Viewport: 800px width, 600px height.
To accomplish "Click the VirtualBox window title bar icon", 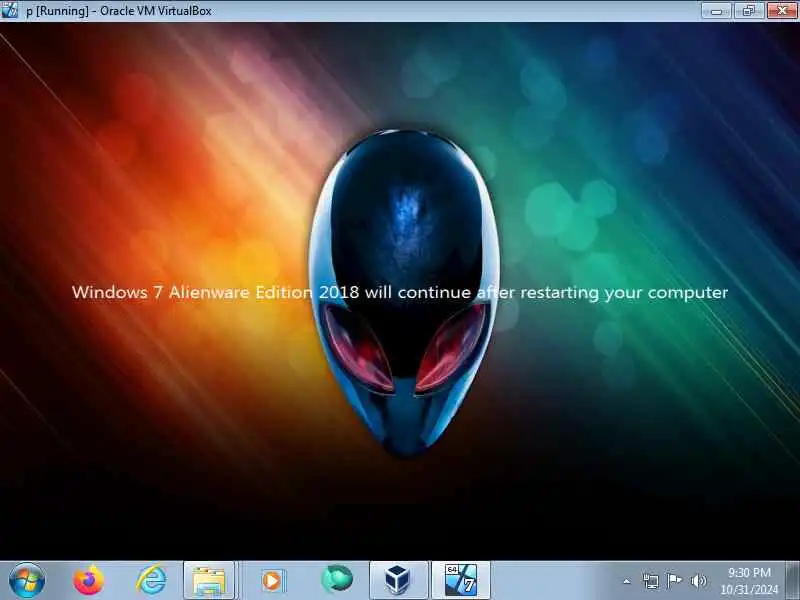I will 9,10.
